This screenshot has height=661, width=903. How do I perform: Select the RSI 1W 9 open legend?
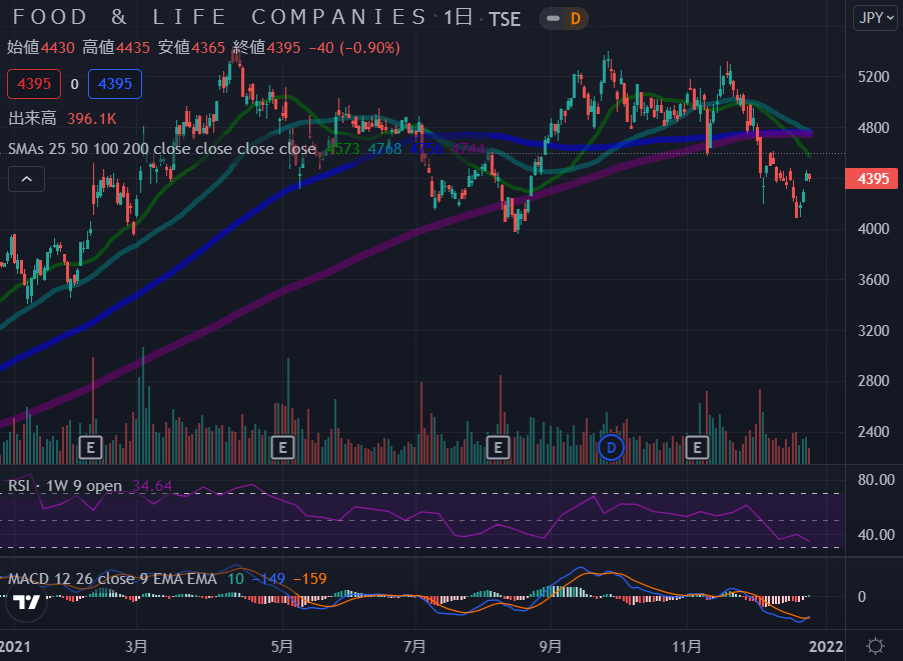coord(65,486)
